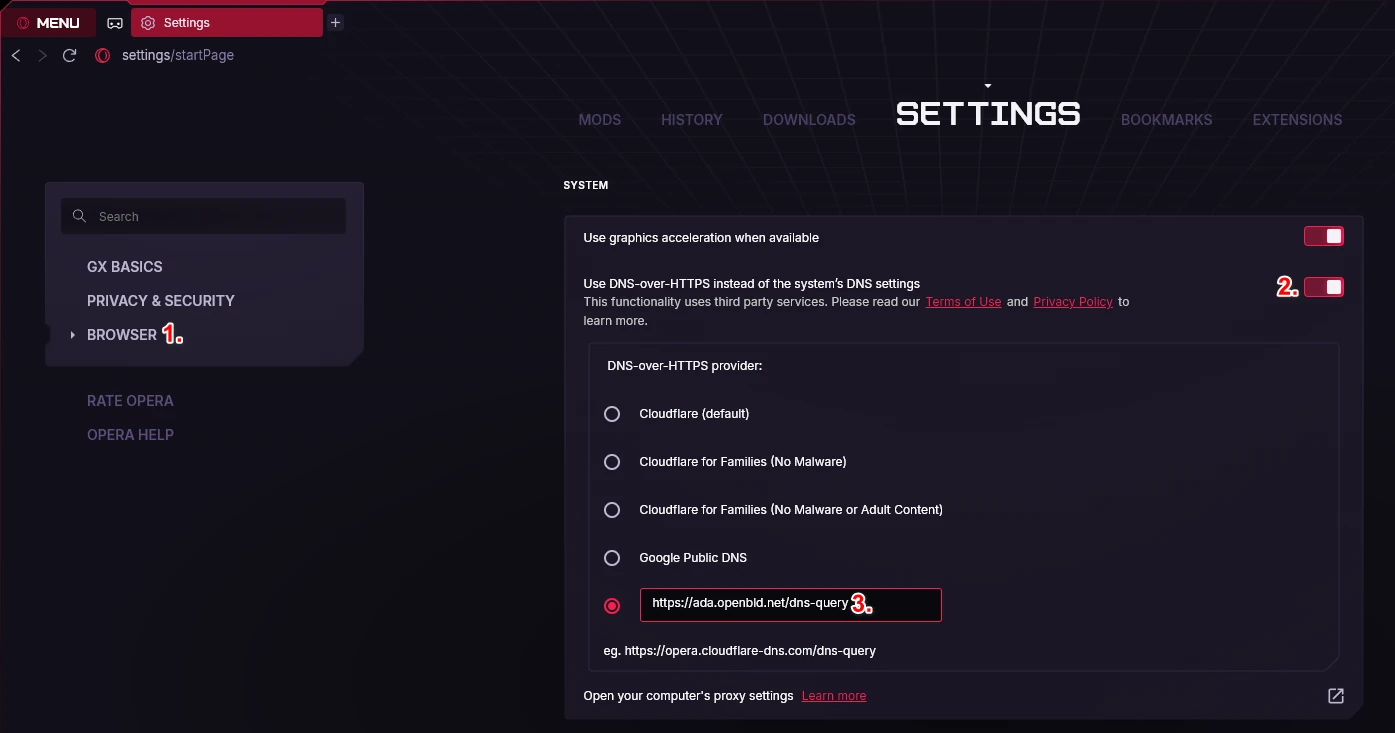This screenshot has width=1395, height=733.
Task: Switch to the Extensions tab
Action: (1297, 120)
